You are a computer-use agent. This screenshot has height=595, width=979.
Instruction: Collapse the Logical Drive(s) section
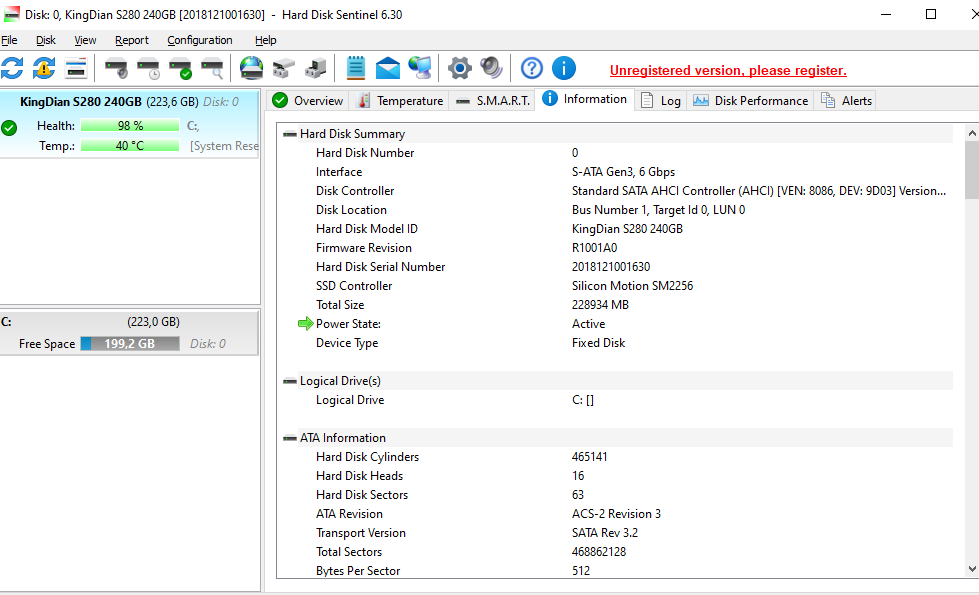290,381
